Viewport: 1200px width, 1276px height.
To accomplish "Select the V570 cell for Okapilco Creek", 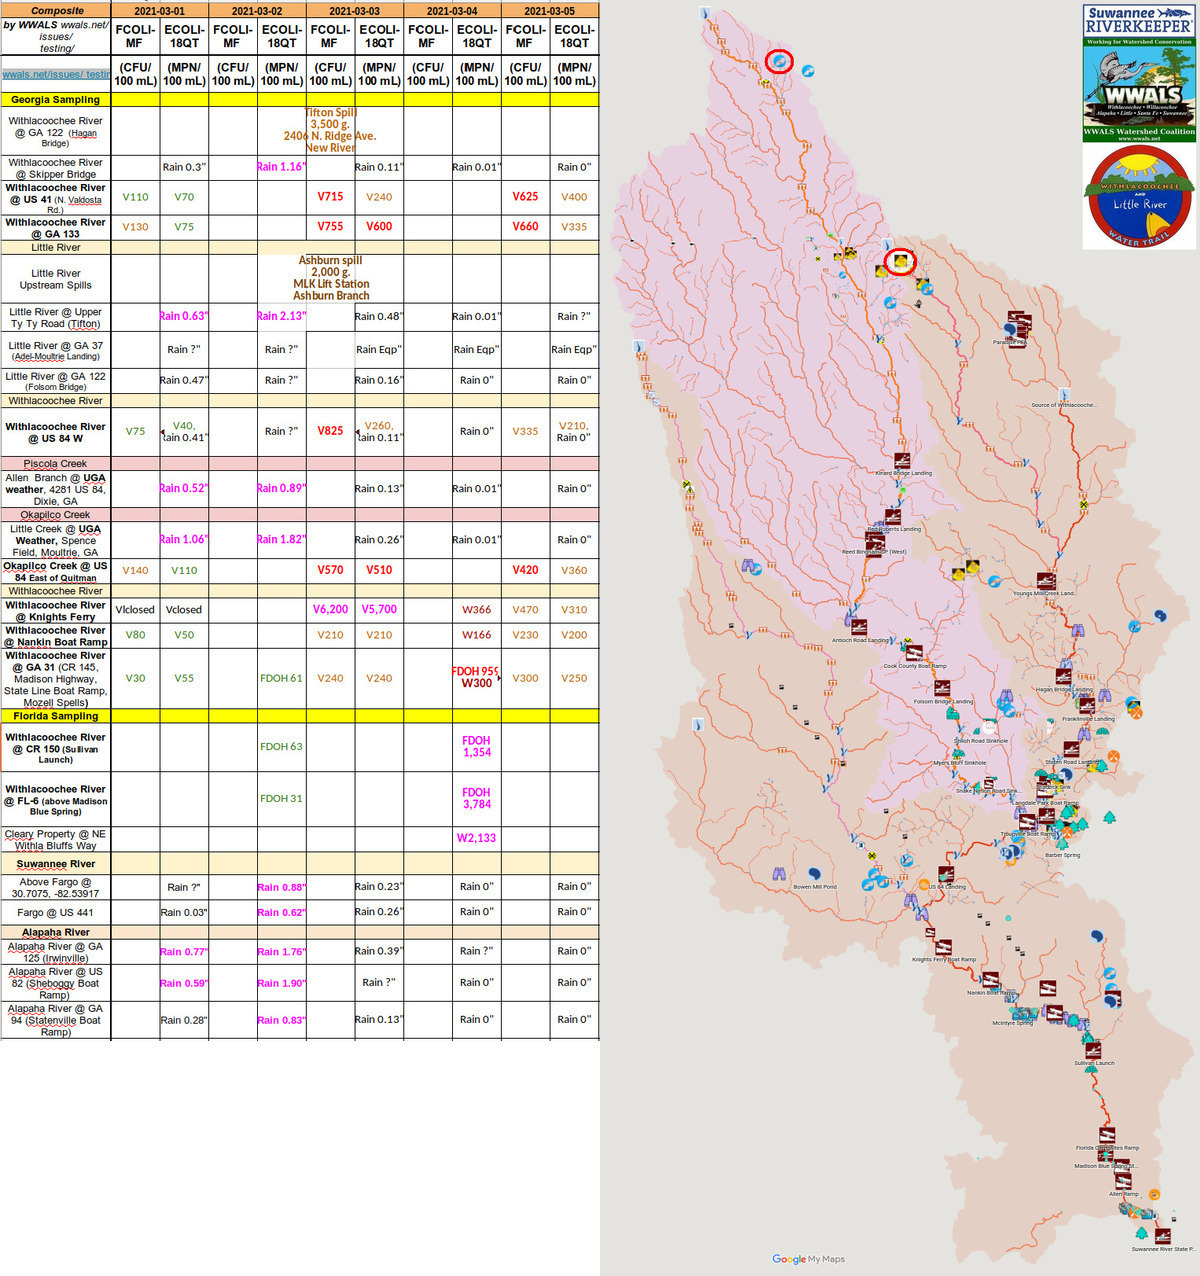I will click(x=330, y=570).
